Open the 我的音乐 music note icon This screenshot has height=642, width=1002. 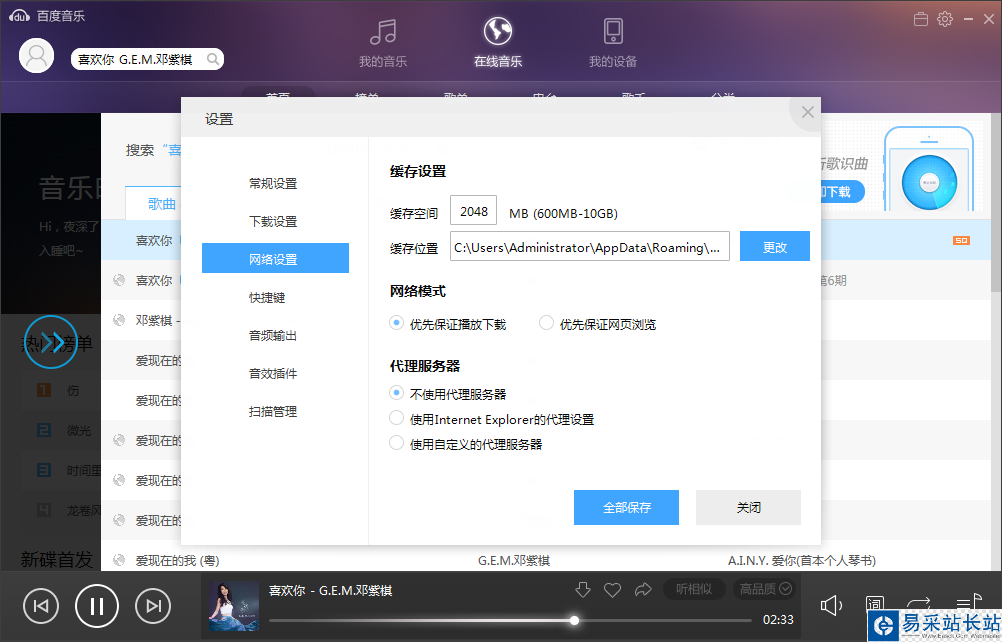(x=383, y=32)
